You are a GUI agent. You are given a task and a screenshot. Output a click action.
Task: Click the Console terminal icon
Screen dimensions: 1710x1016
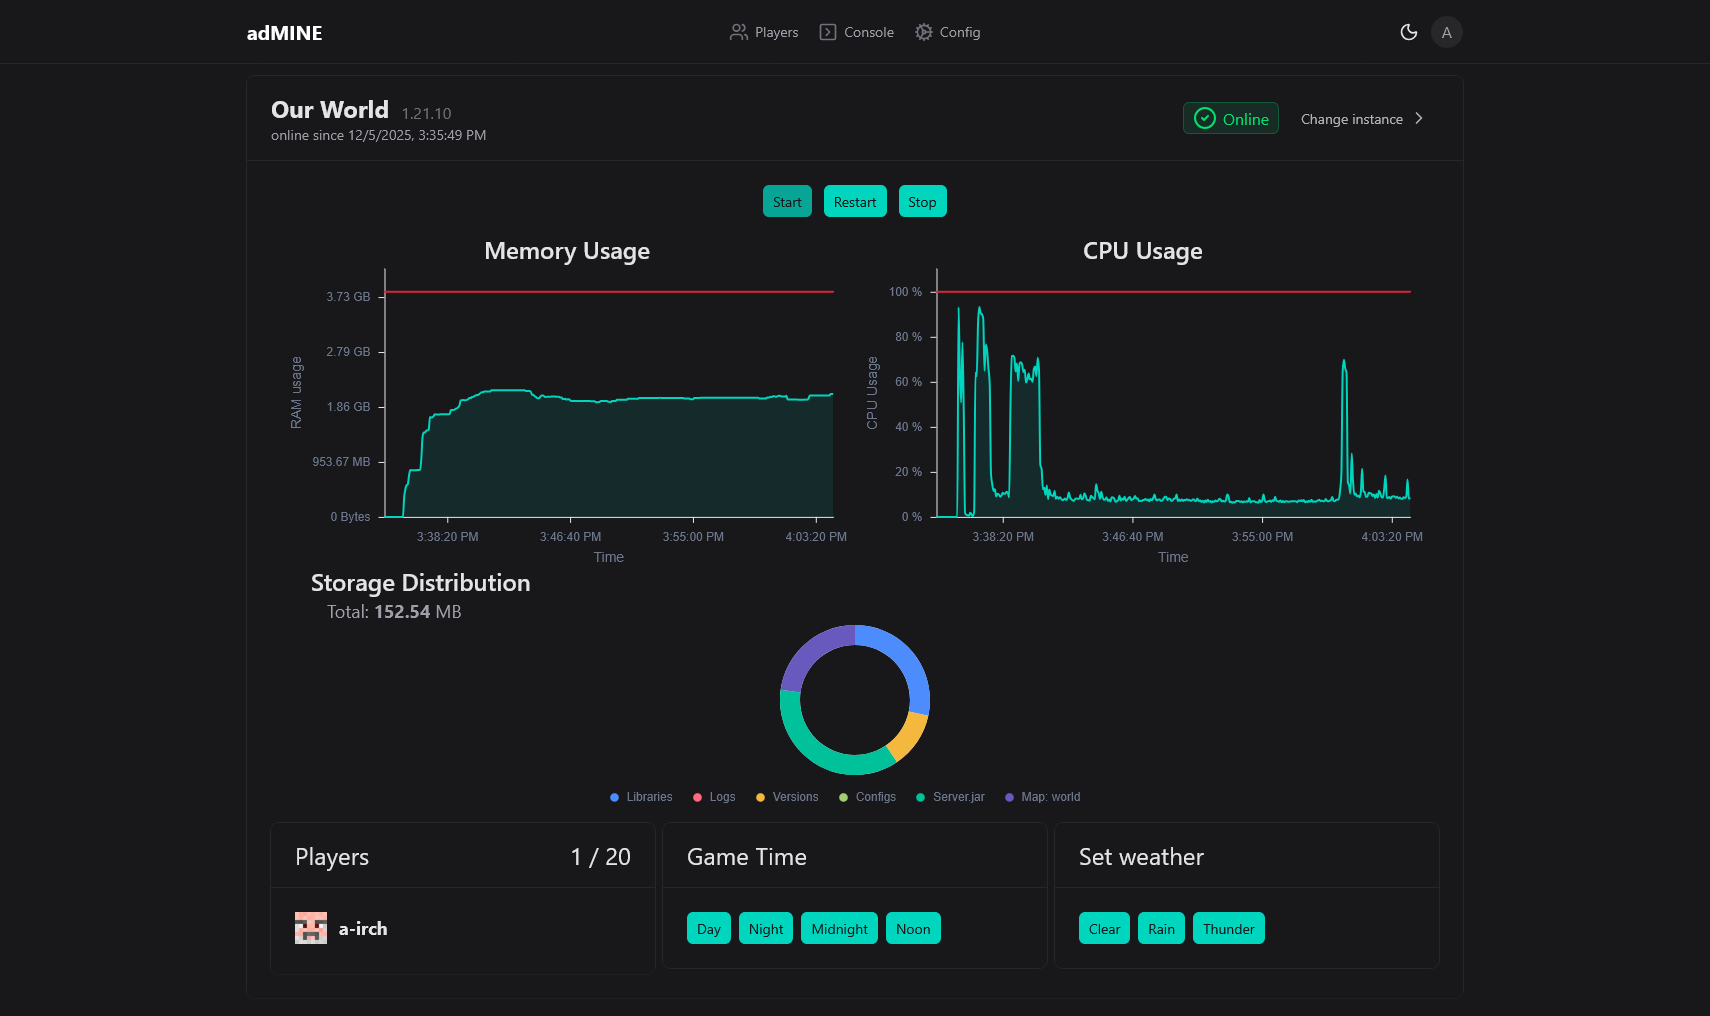828,32
